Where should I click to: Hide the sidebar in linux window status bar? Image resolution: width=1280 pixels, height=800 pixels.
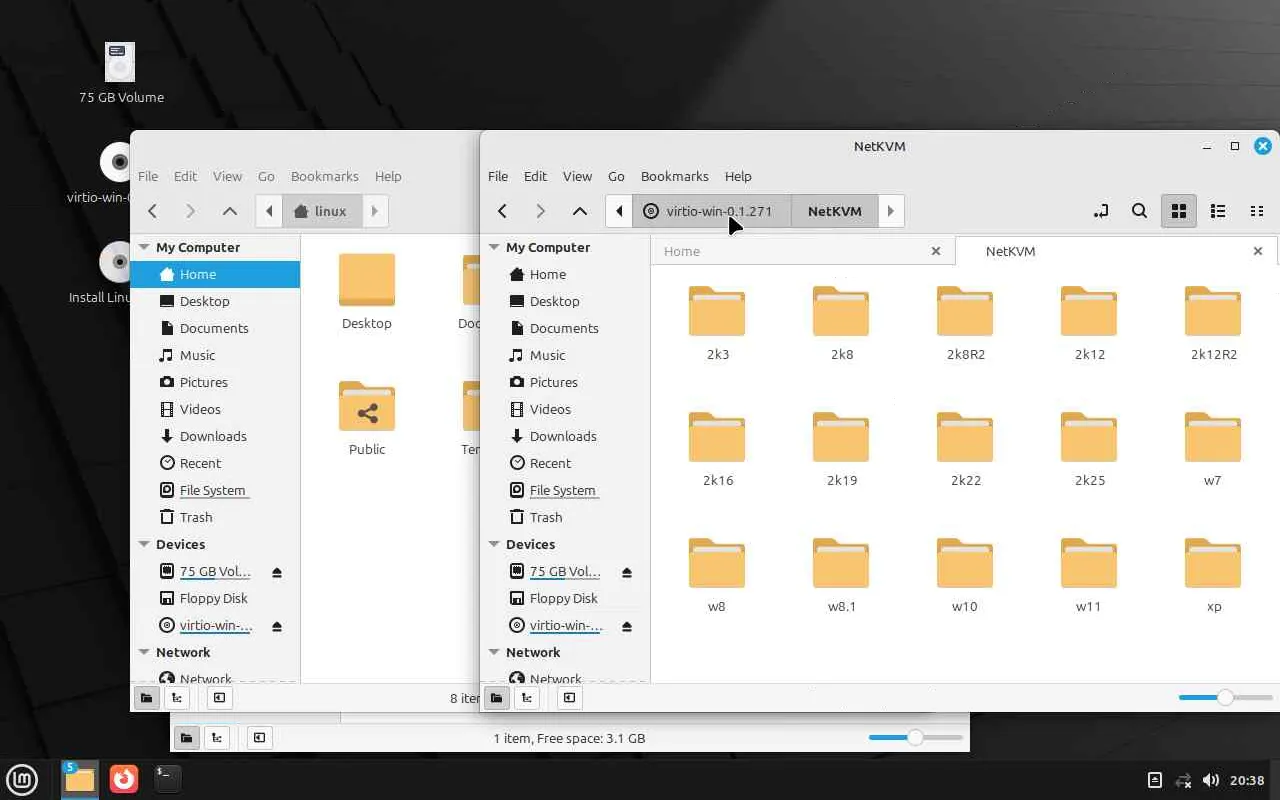click(219, 698)
